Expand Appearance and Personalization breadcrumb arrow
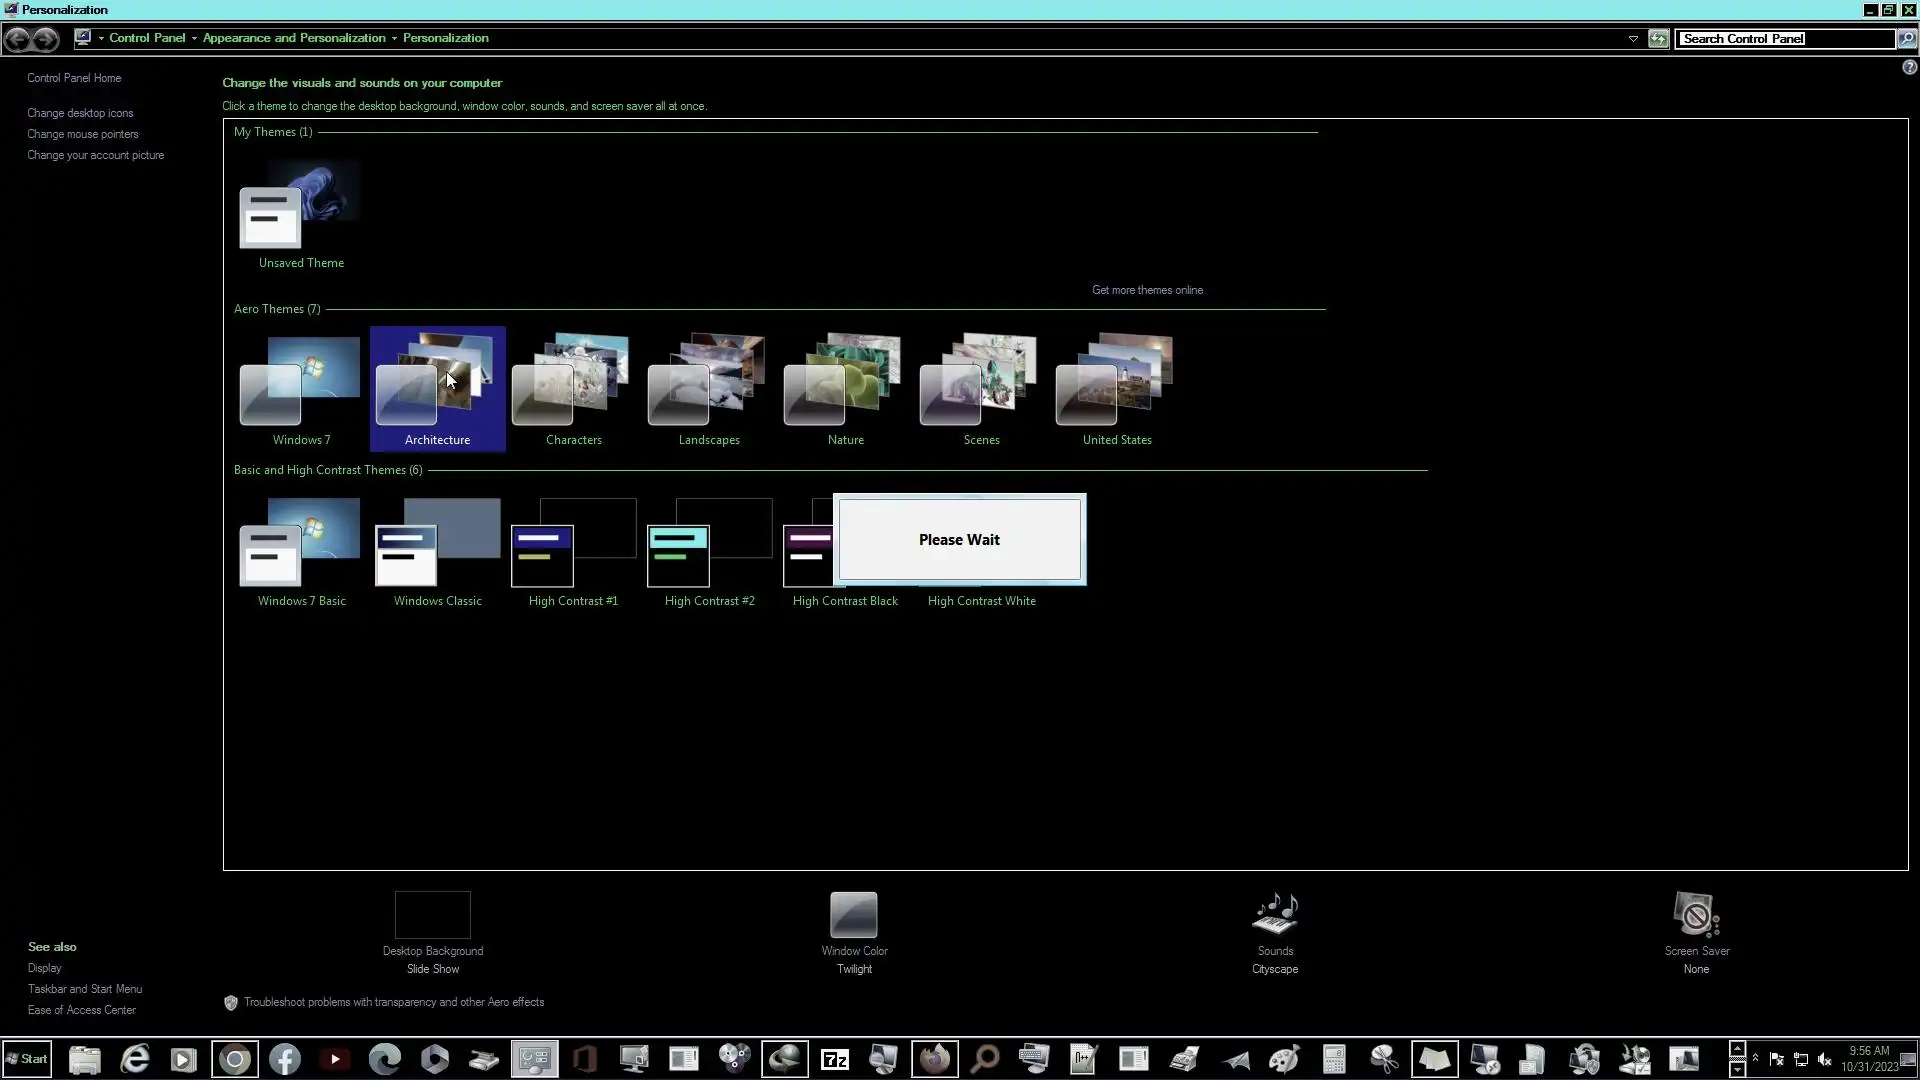The height and width of the screenshot is (1080, 1920). click(x=394, y=39)
